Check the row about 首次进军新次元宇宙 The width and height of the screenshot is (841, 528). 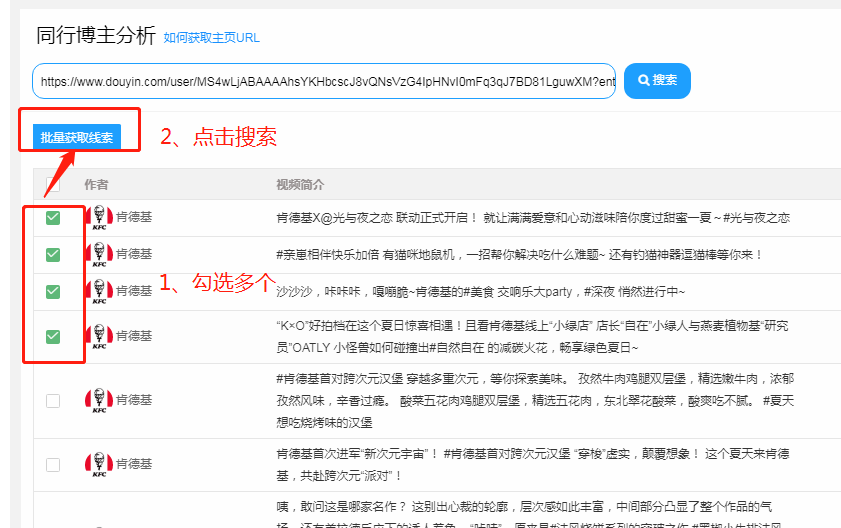pyautogui.click(x=53, y=465)
